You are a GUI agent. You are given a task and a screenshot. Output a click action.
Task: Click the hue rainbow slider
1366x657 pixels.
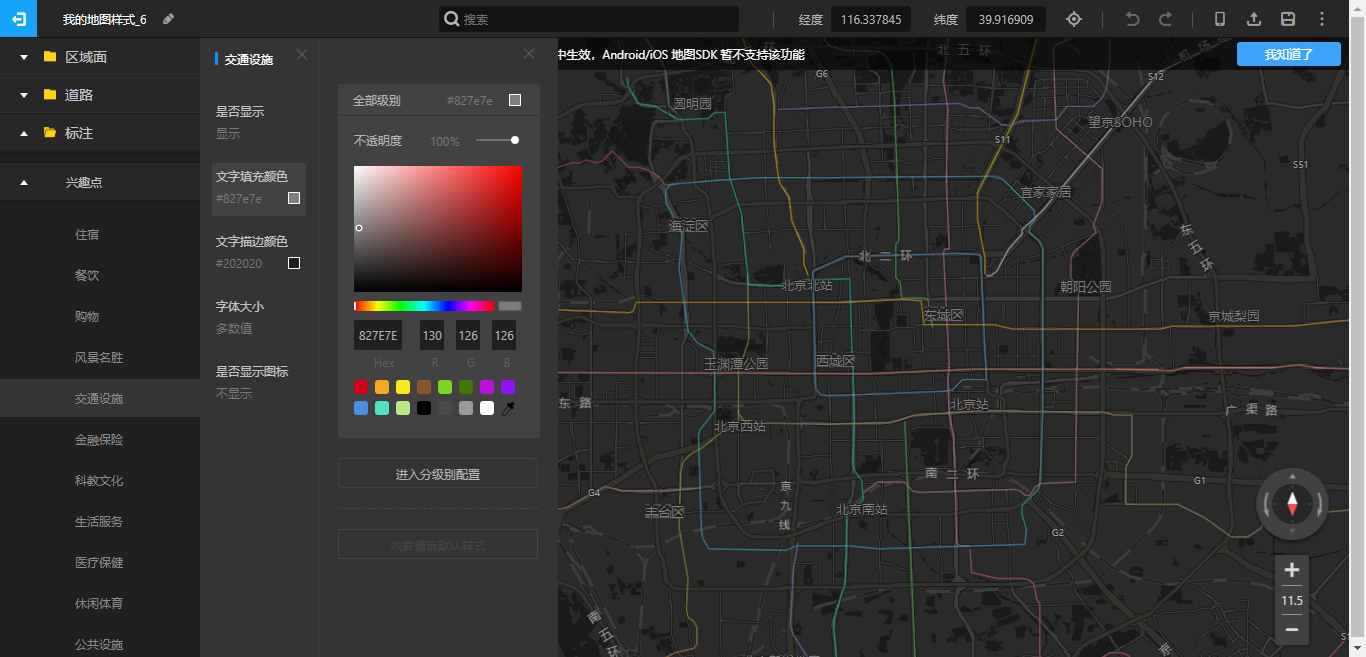coord(424,306)
